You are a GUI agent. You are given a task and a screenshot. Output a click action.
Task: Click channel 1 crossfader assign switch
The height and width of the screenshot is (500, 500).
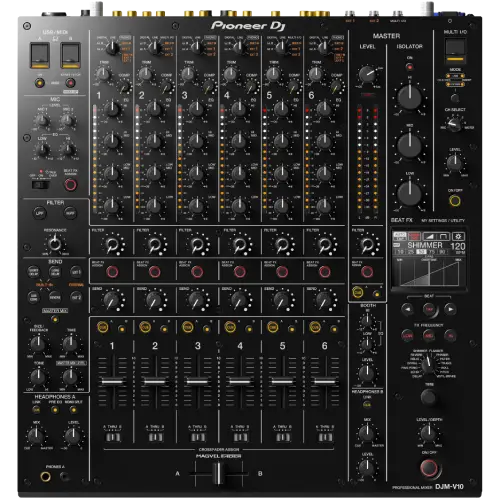(113, 437)
